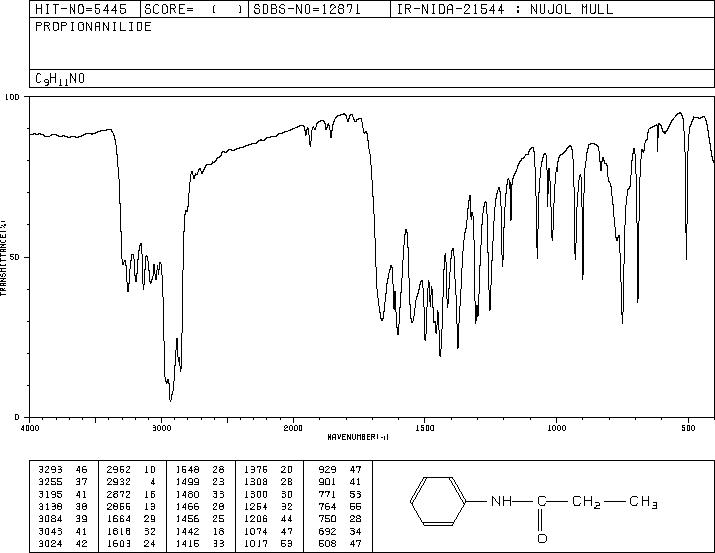Select the 3255 peak in the table
This screenshot has height=553, width=715.
(x=62, y=482)
